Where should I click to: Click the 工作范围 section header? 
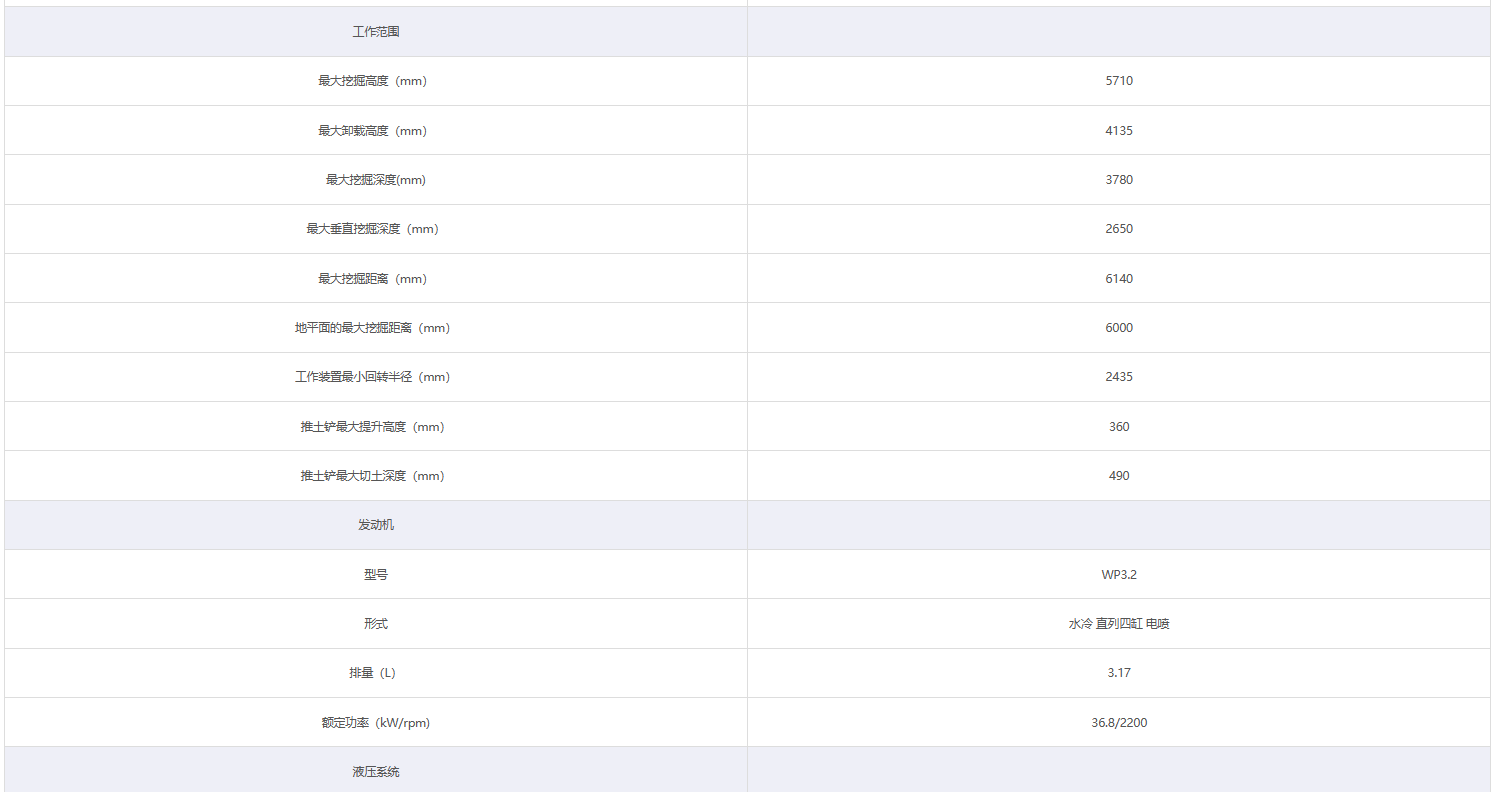point(376,32)
